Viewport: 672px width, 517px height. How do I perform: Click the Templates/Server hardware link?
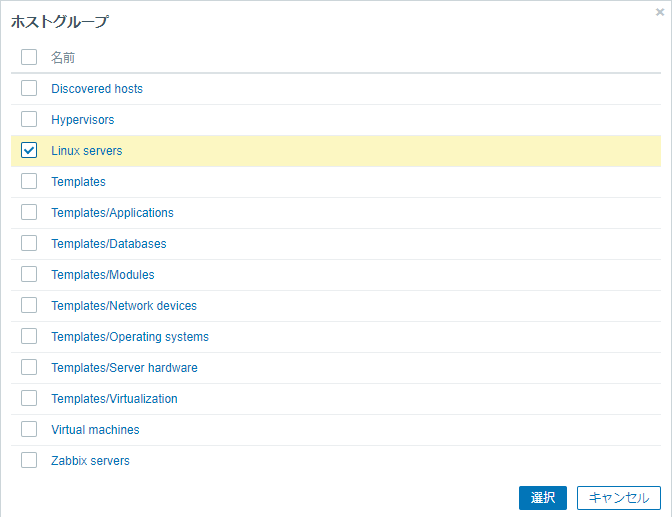click(124, 368)
